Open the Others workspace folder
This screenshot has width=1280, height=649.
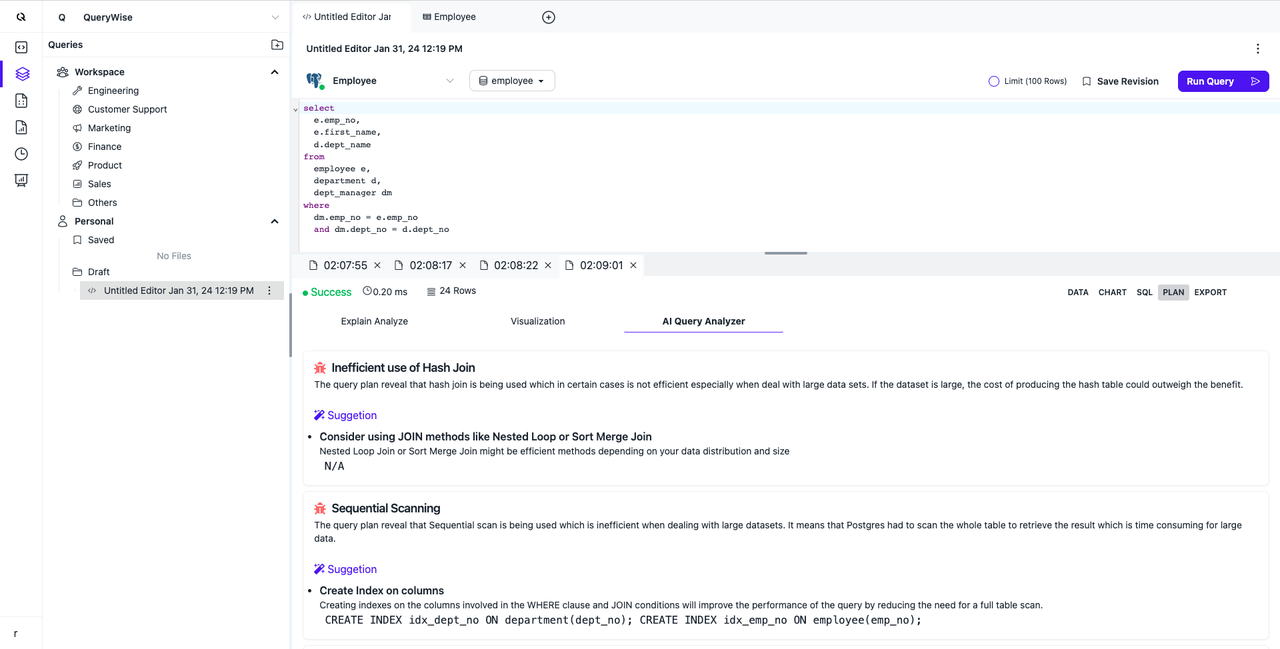102,203
